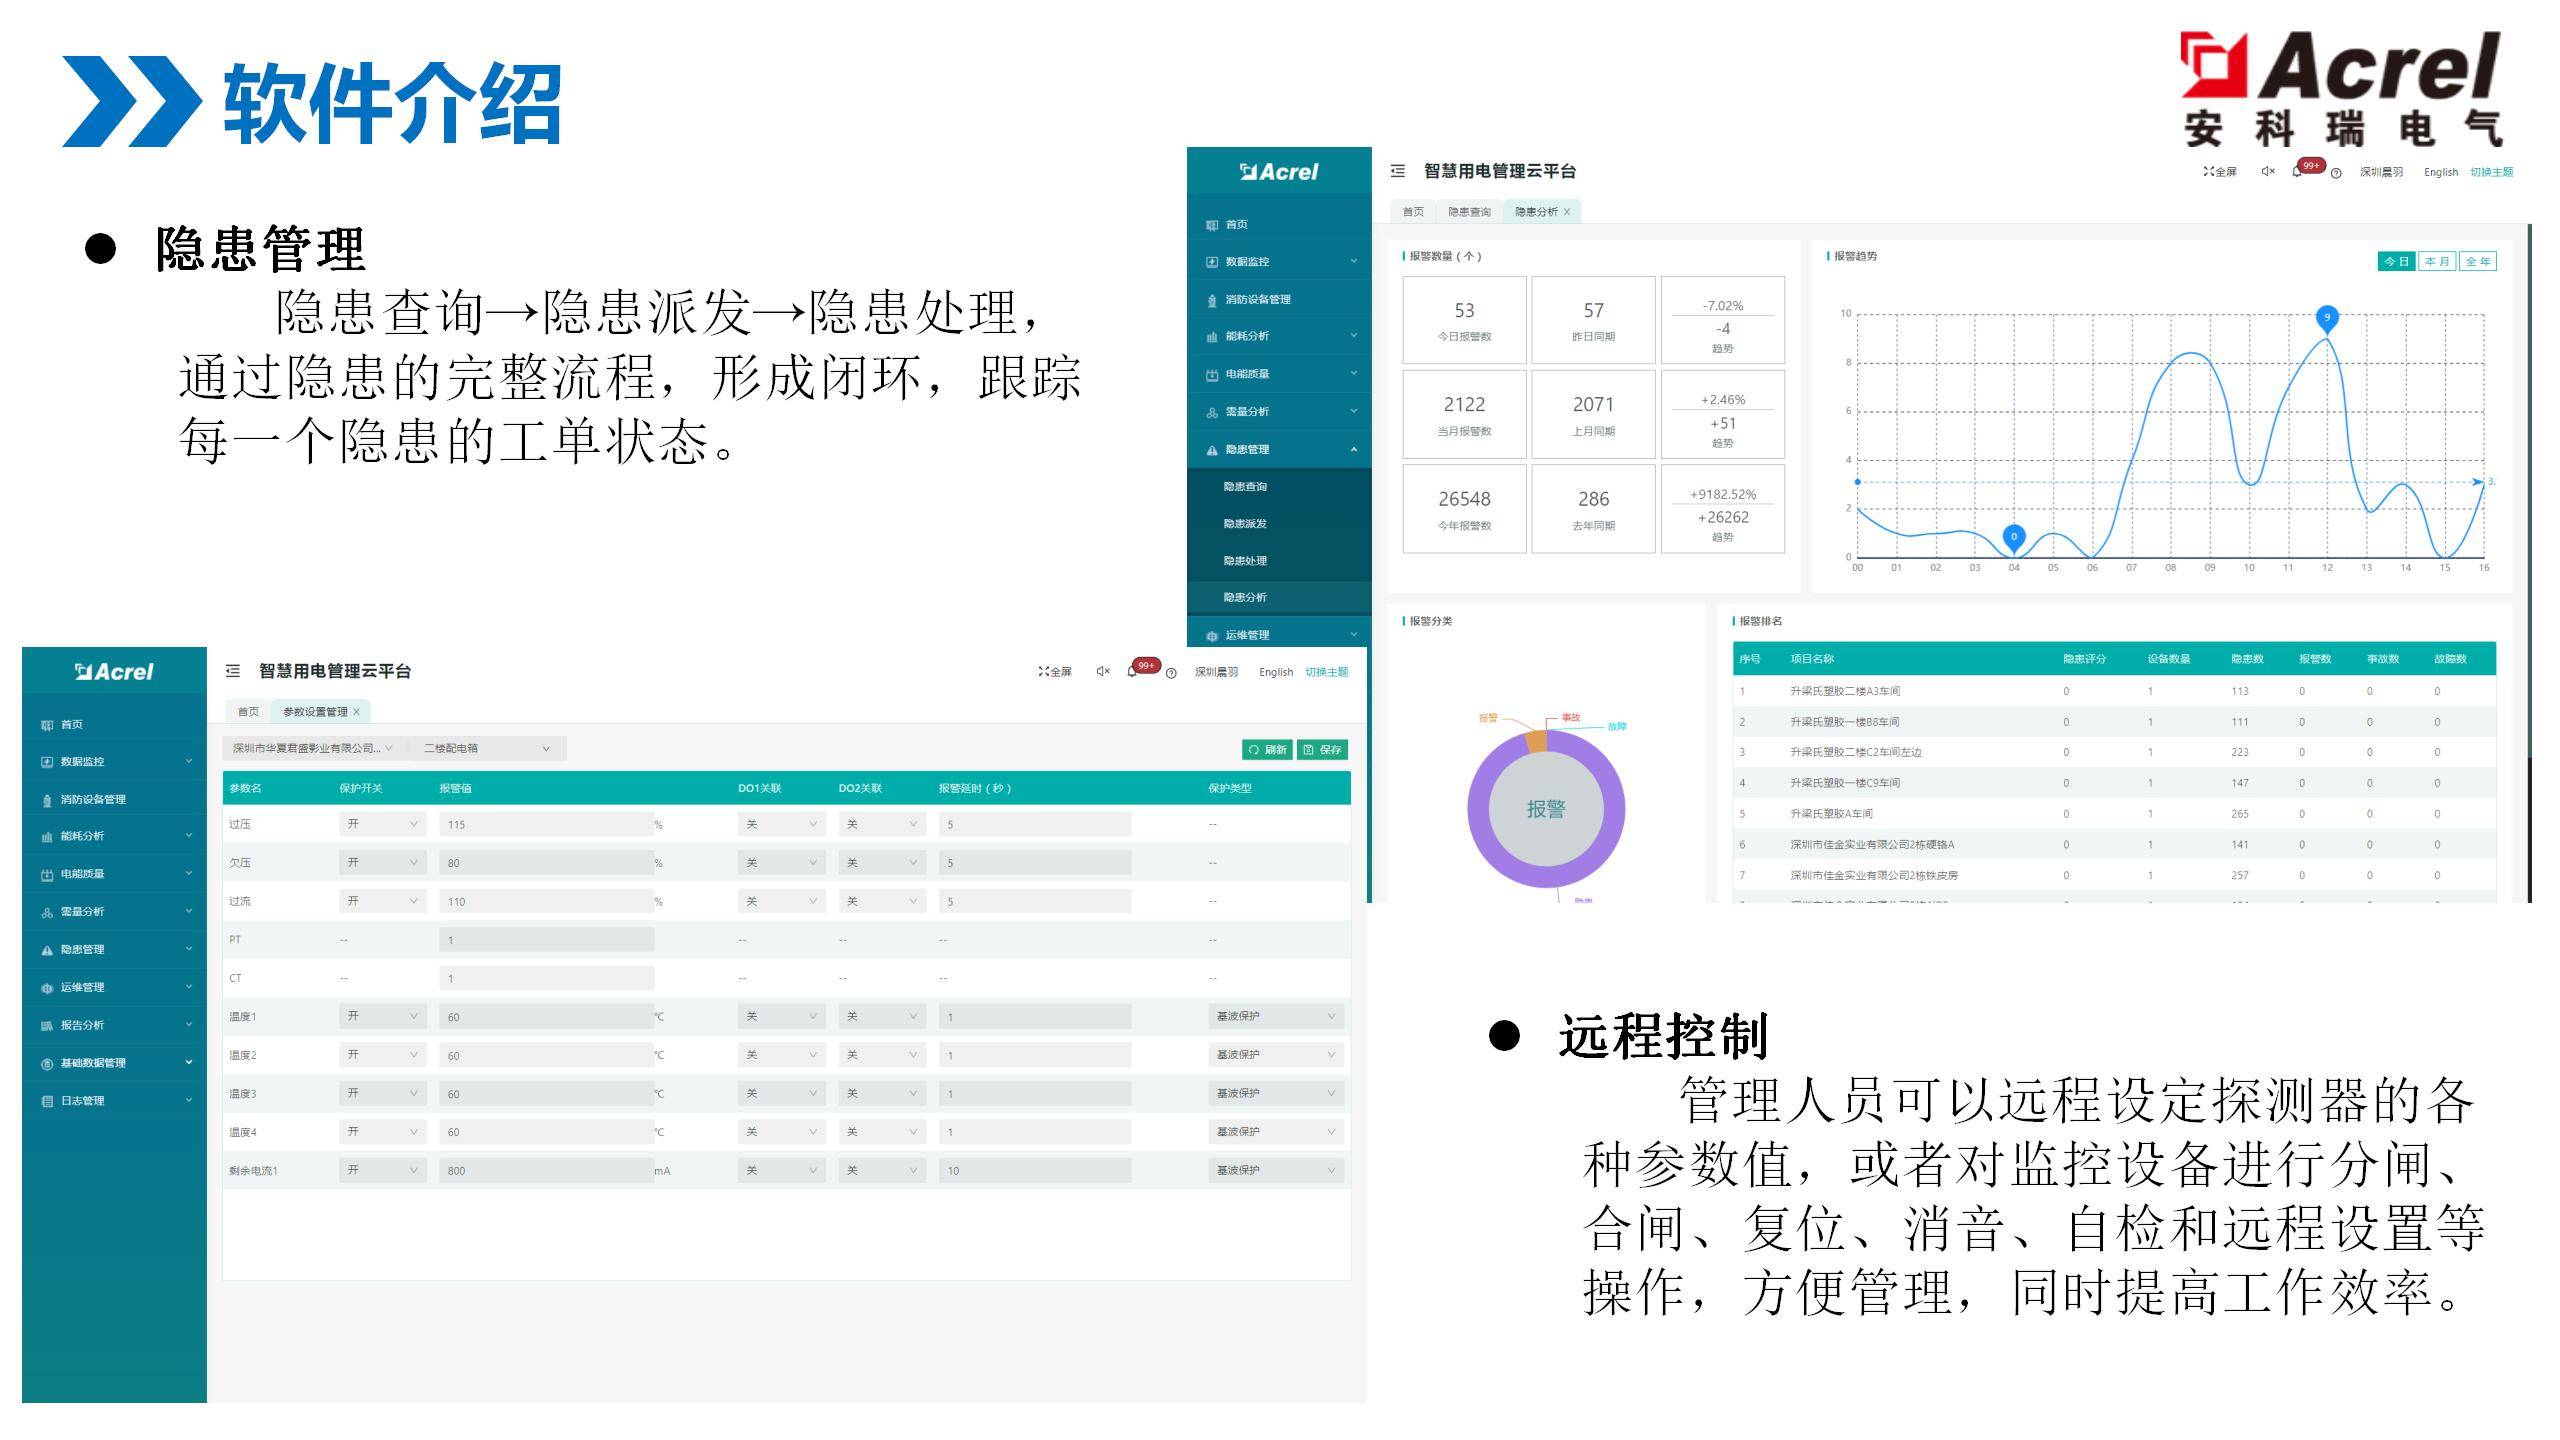Click the 过压 报警值 input field showing 115
The image size is (2560, 1440).
tap(545, 825)
